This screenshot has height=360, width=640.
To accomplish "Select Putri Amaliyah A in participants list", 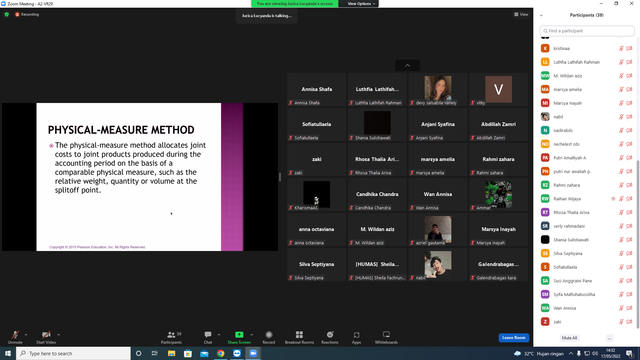I will click(587, 158).
